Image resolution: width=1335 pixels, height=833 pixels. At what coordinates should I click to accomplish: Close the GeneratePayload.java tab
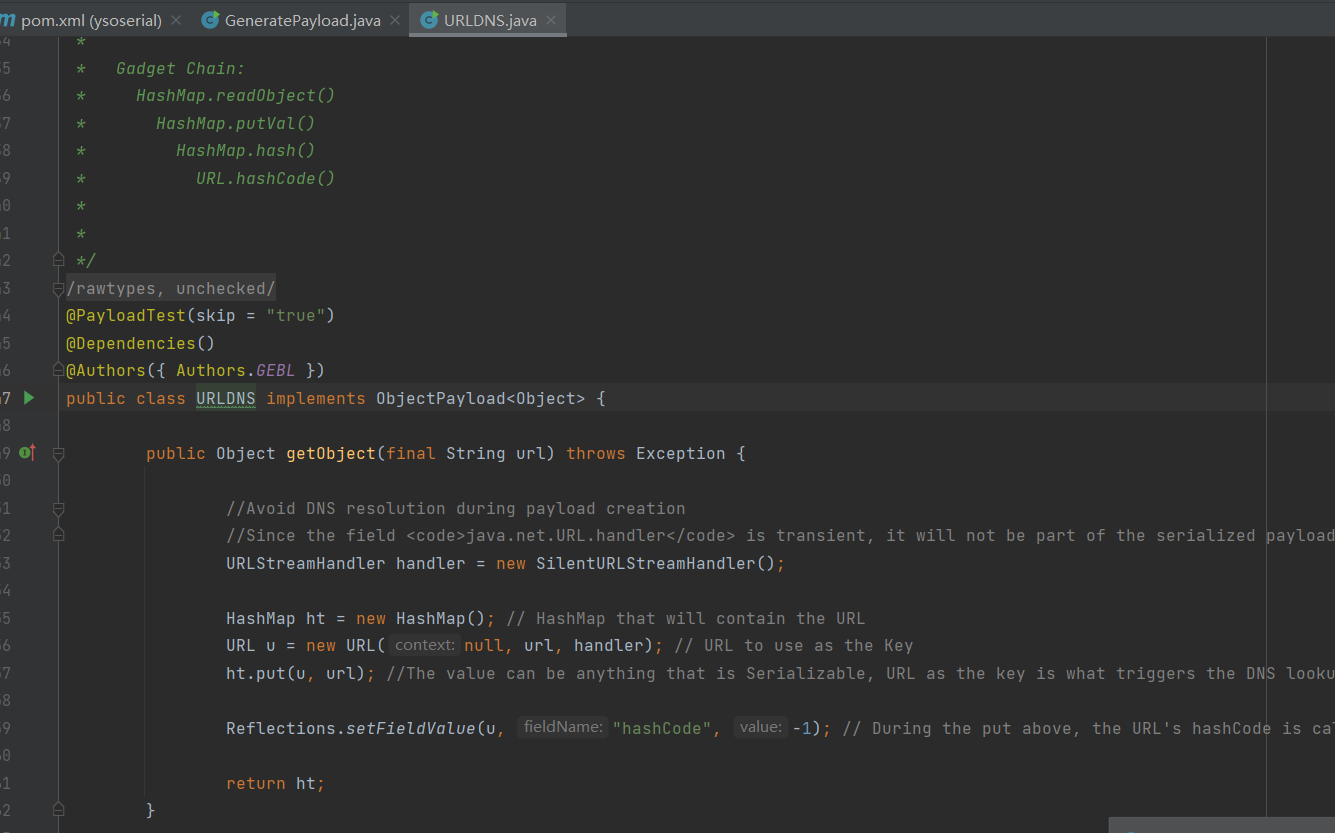(x=394, y=20)
